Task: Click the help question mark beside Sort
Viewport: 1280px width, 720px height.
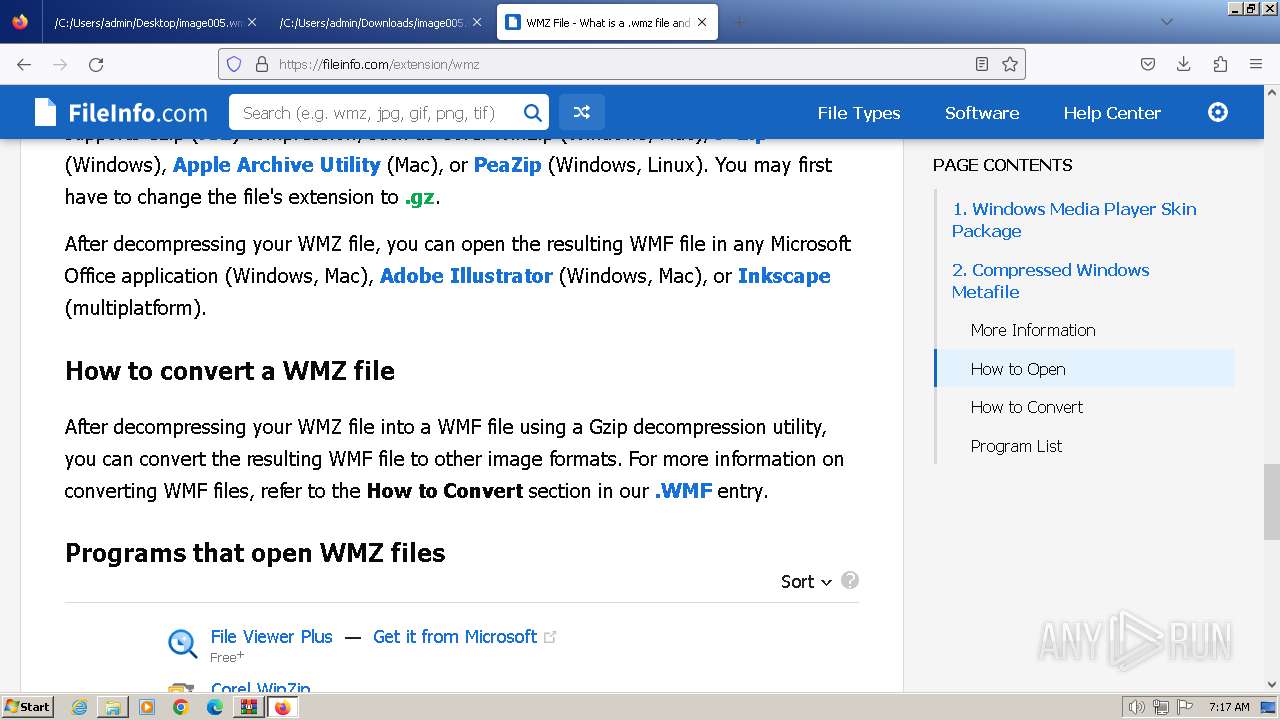Action: point(850,580)
